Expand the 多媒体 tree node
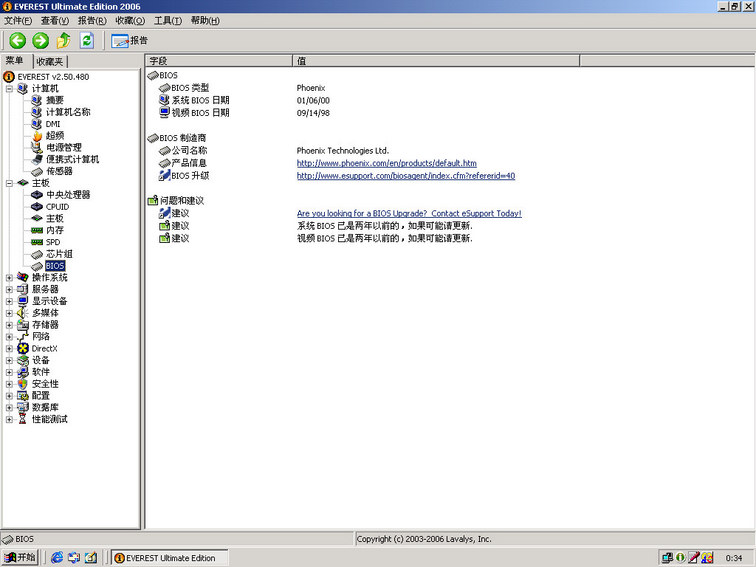This screenshot has height=567, width=756. [9, 313]
